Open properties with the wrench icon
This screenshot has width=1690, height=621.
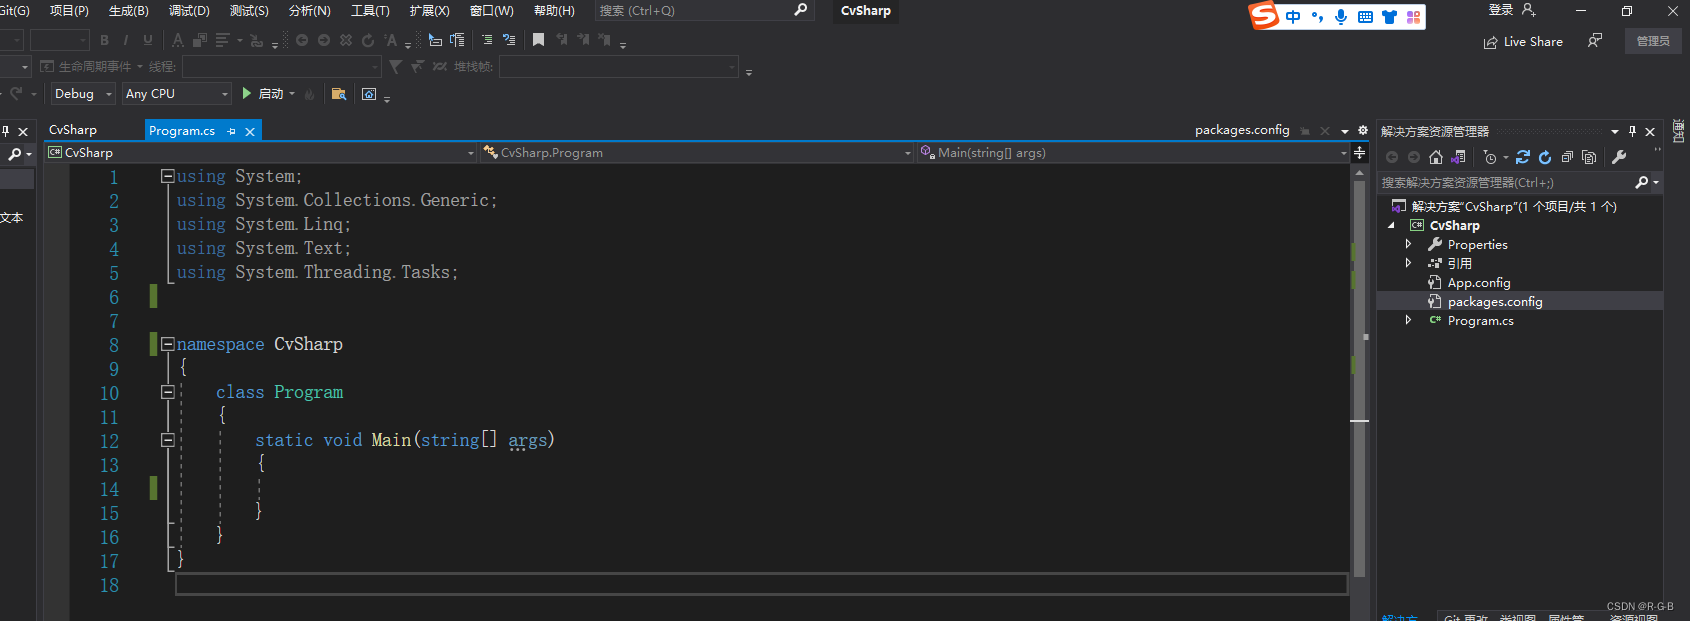[1619, 157]
